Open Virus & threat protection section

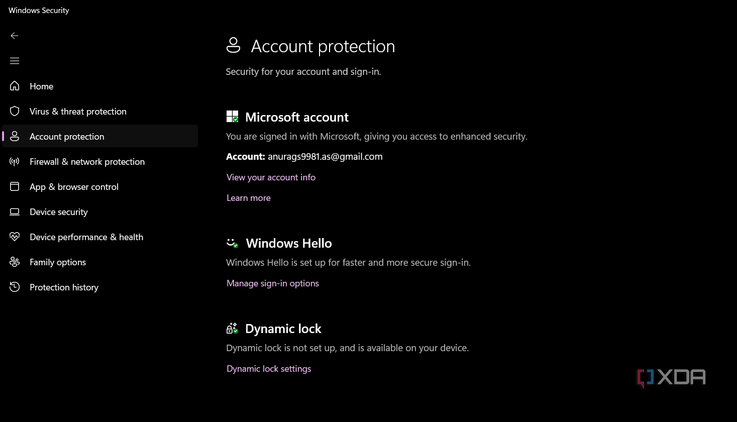point(100,111)
